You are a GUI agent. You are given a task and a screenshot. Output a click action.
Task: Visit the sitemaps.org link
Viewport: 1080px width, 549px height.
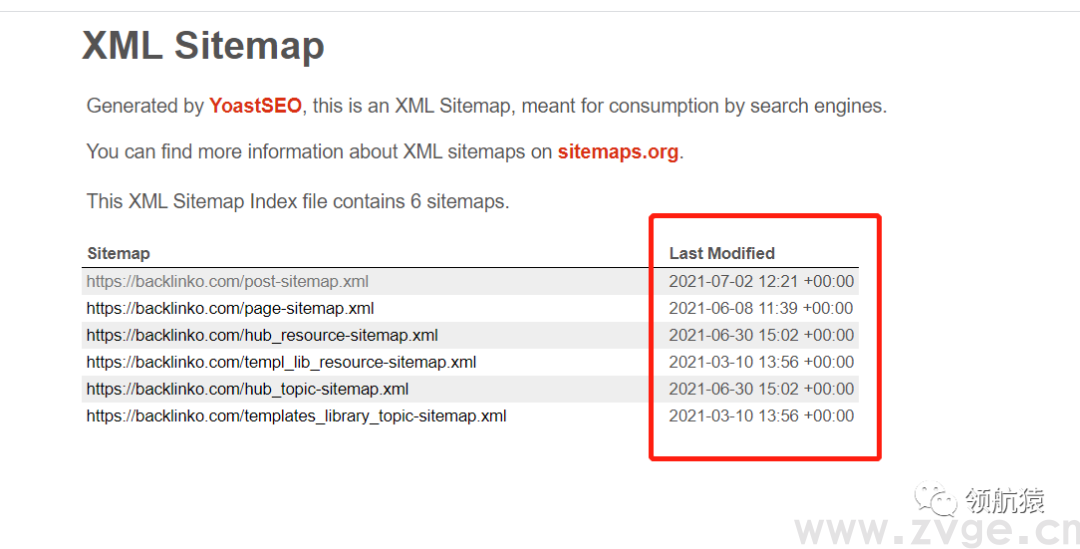(618, 152)
